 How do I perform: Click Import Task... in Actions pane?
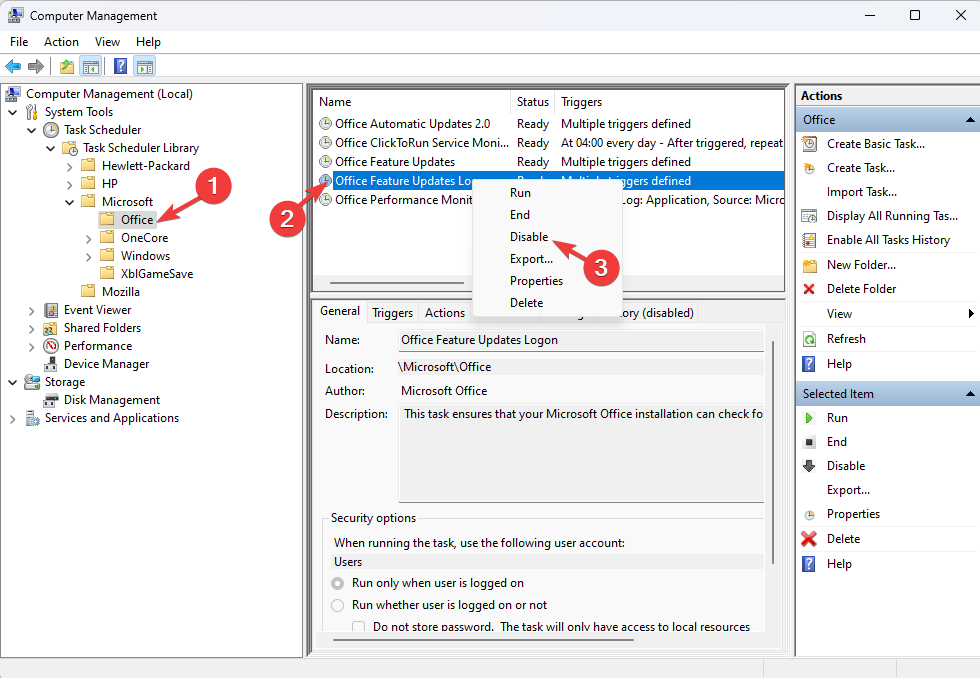pos(861,192)
